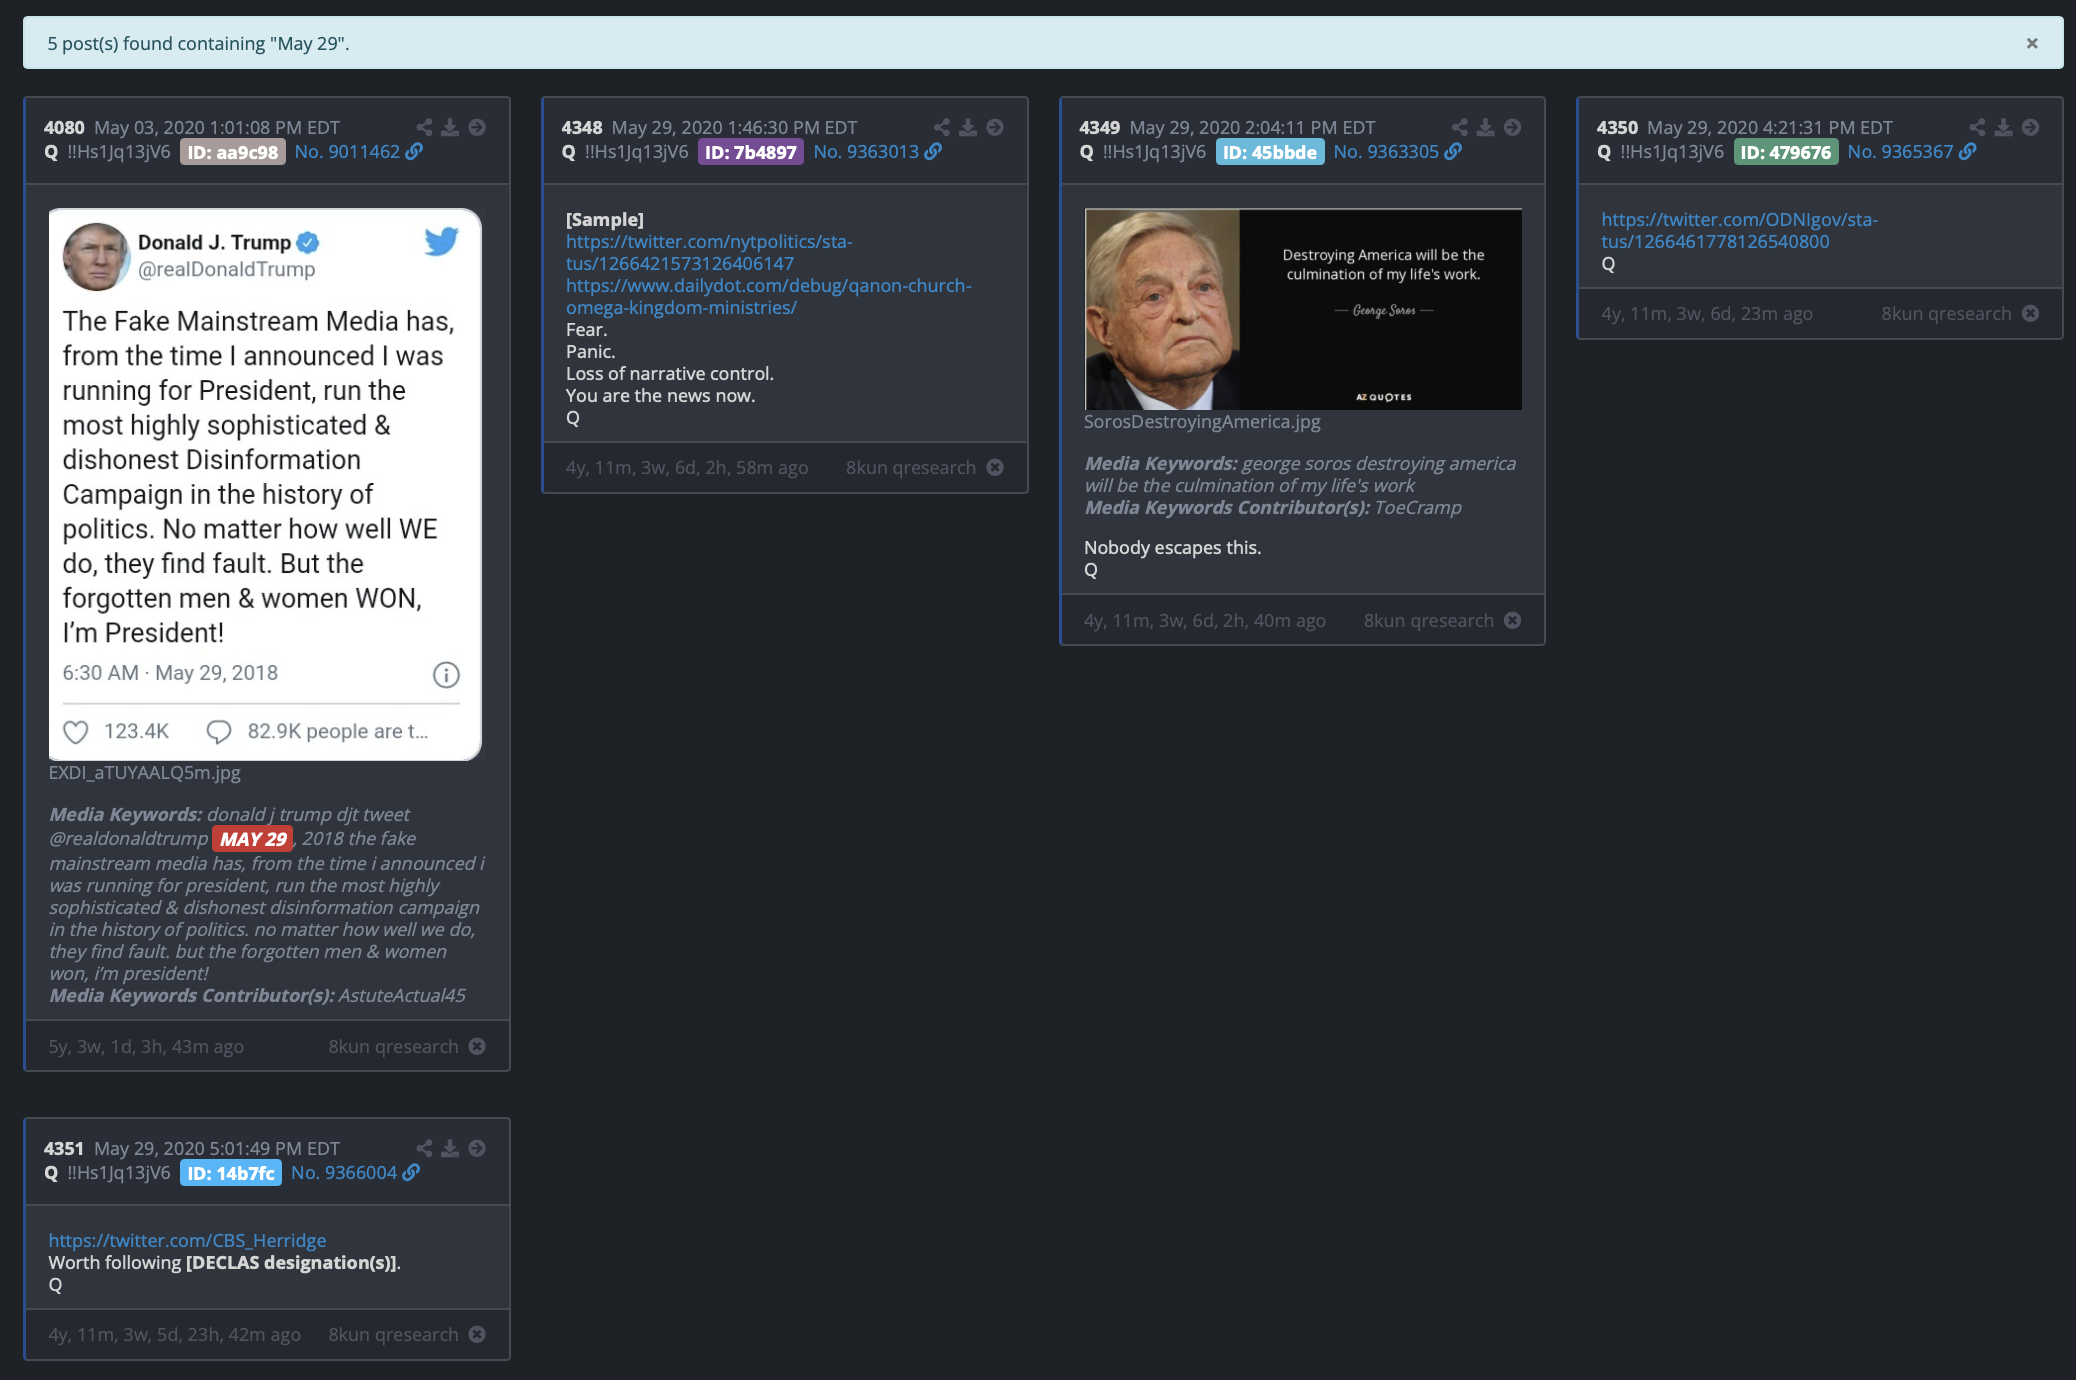Click the X icon beside 8kun qresearch in post 4350
This screenshot has height=1380, width=2076.
(2030, 313)
